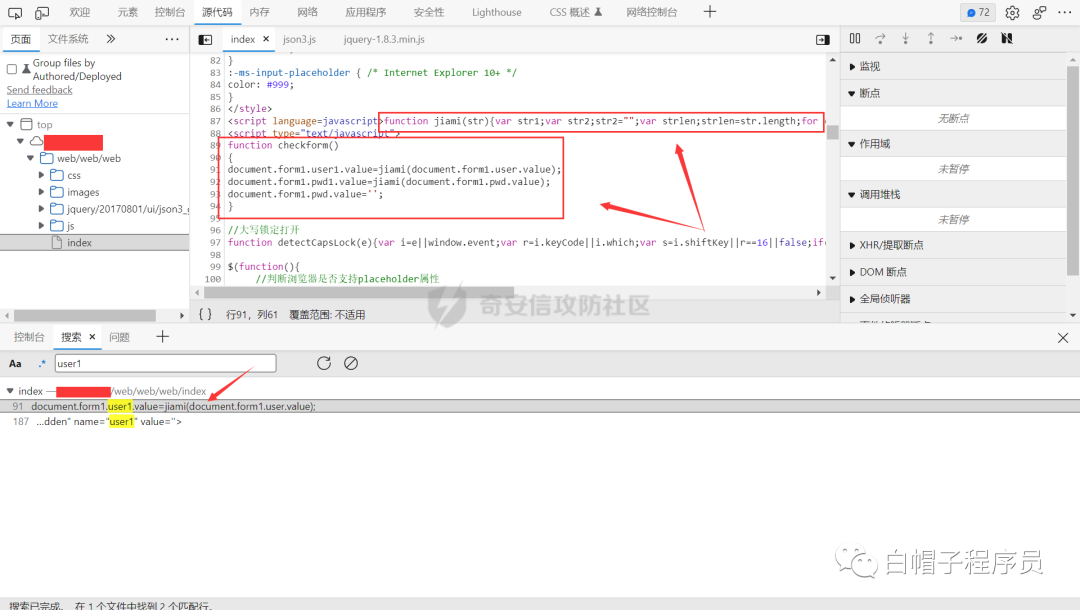Open navigator pane more options menu

[172, 39]
